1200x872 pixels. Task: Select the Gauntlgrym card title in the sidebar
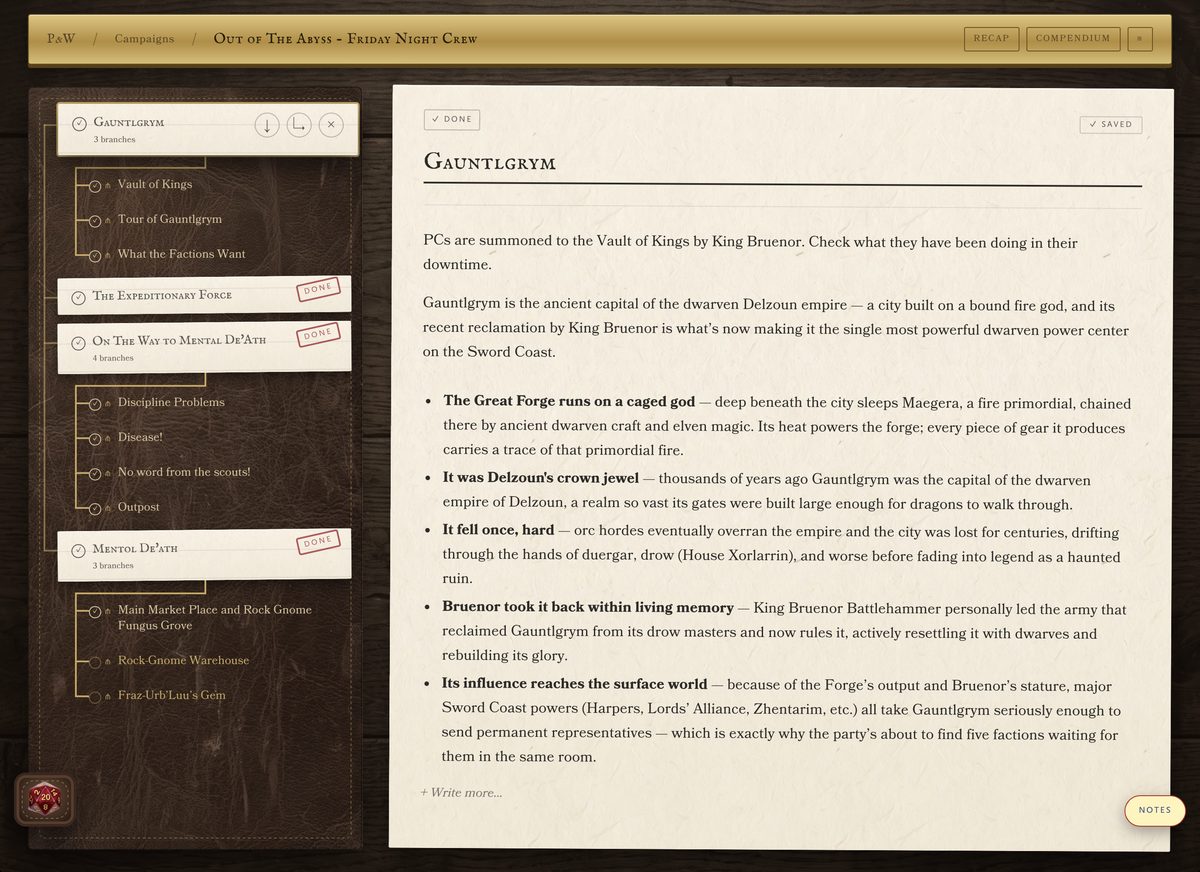pyautogui.click(x=129, y=122)
